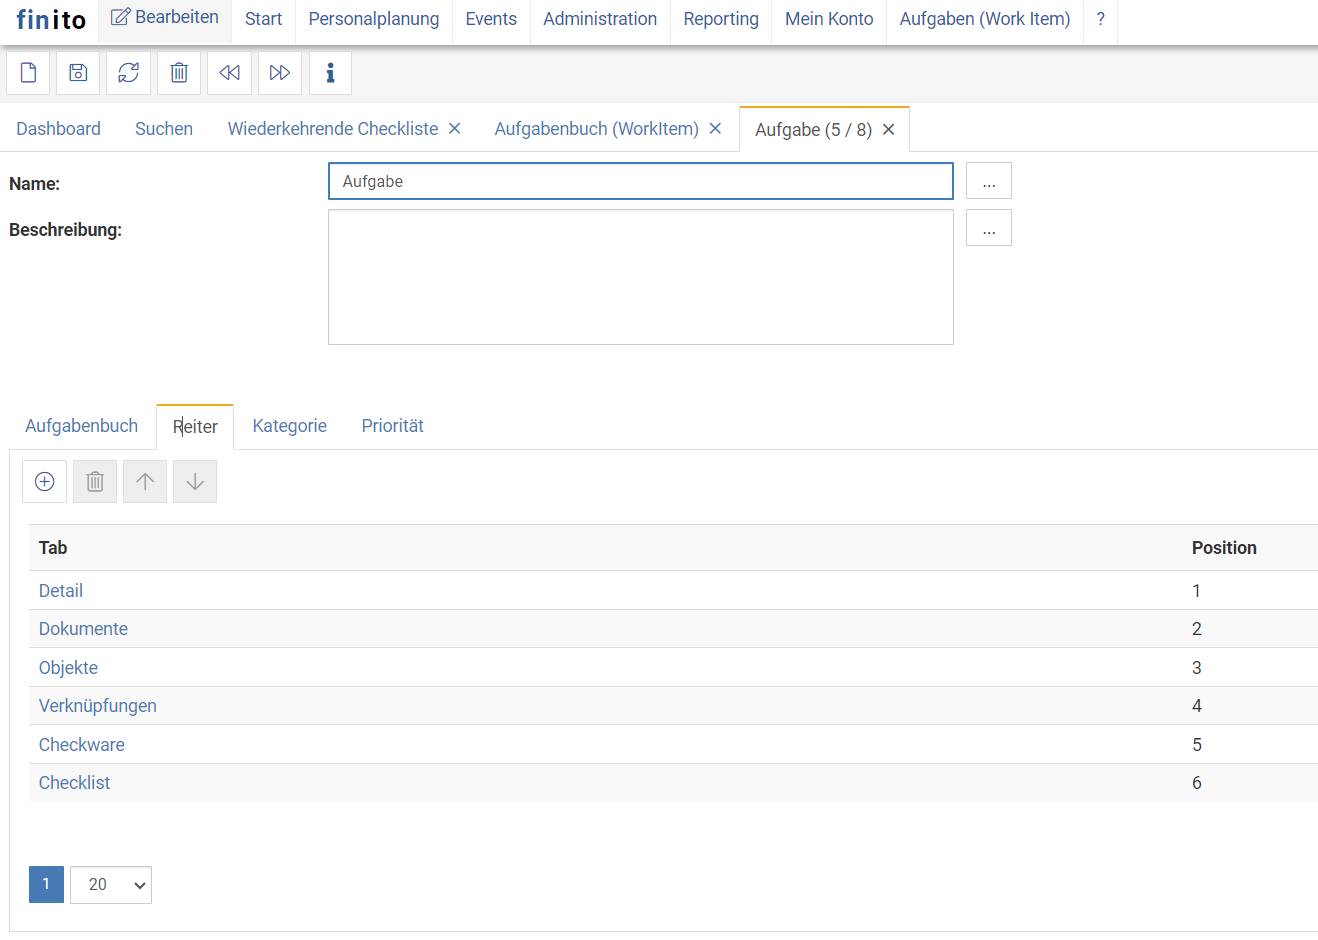Open the page size dropdown showing 20
The image size is (1318, 940).
111,885
